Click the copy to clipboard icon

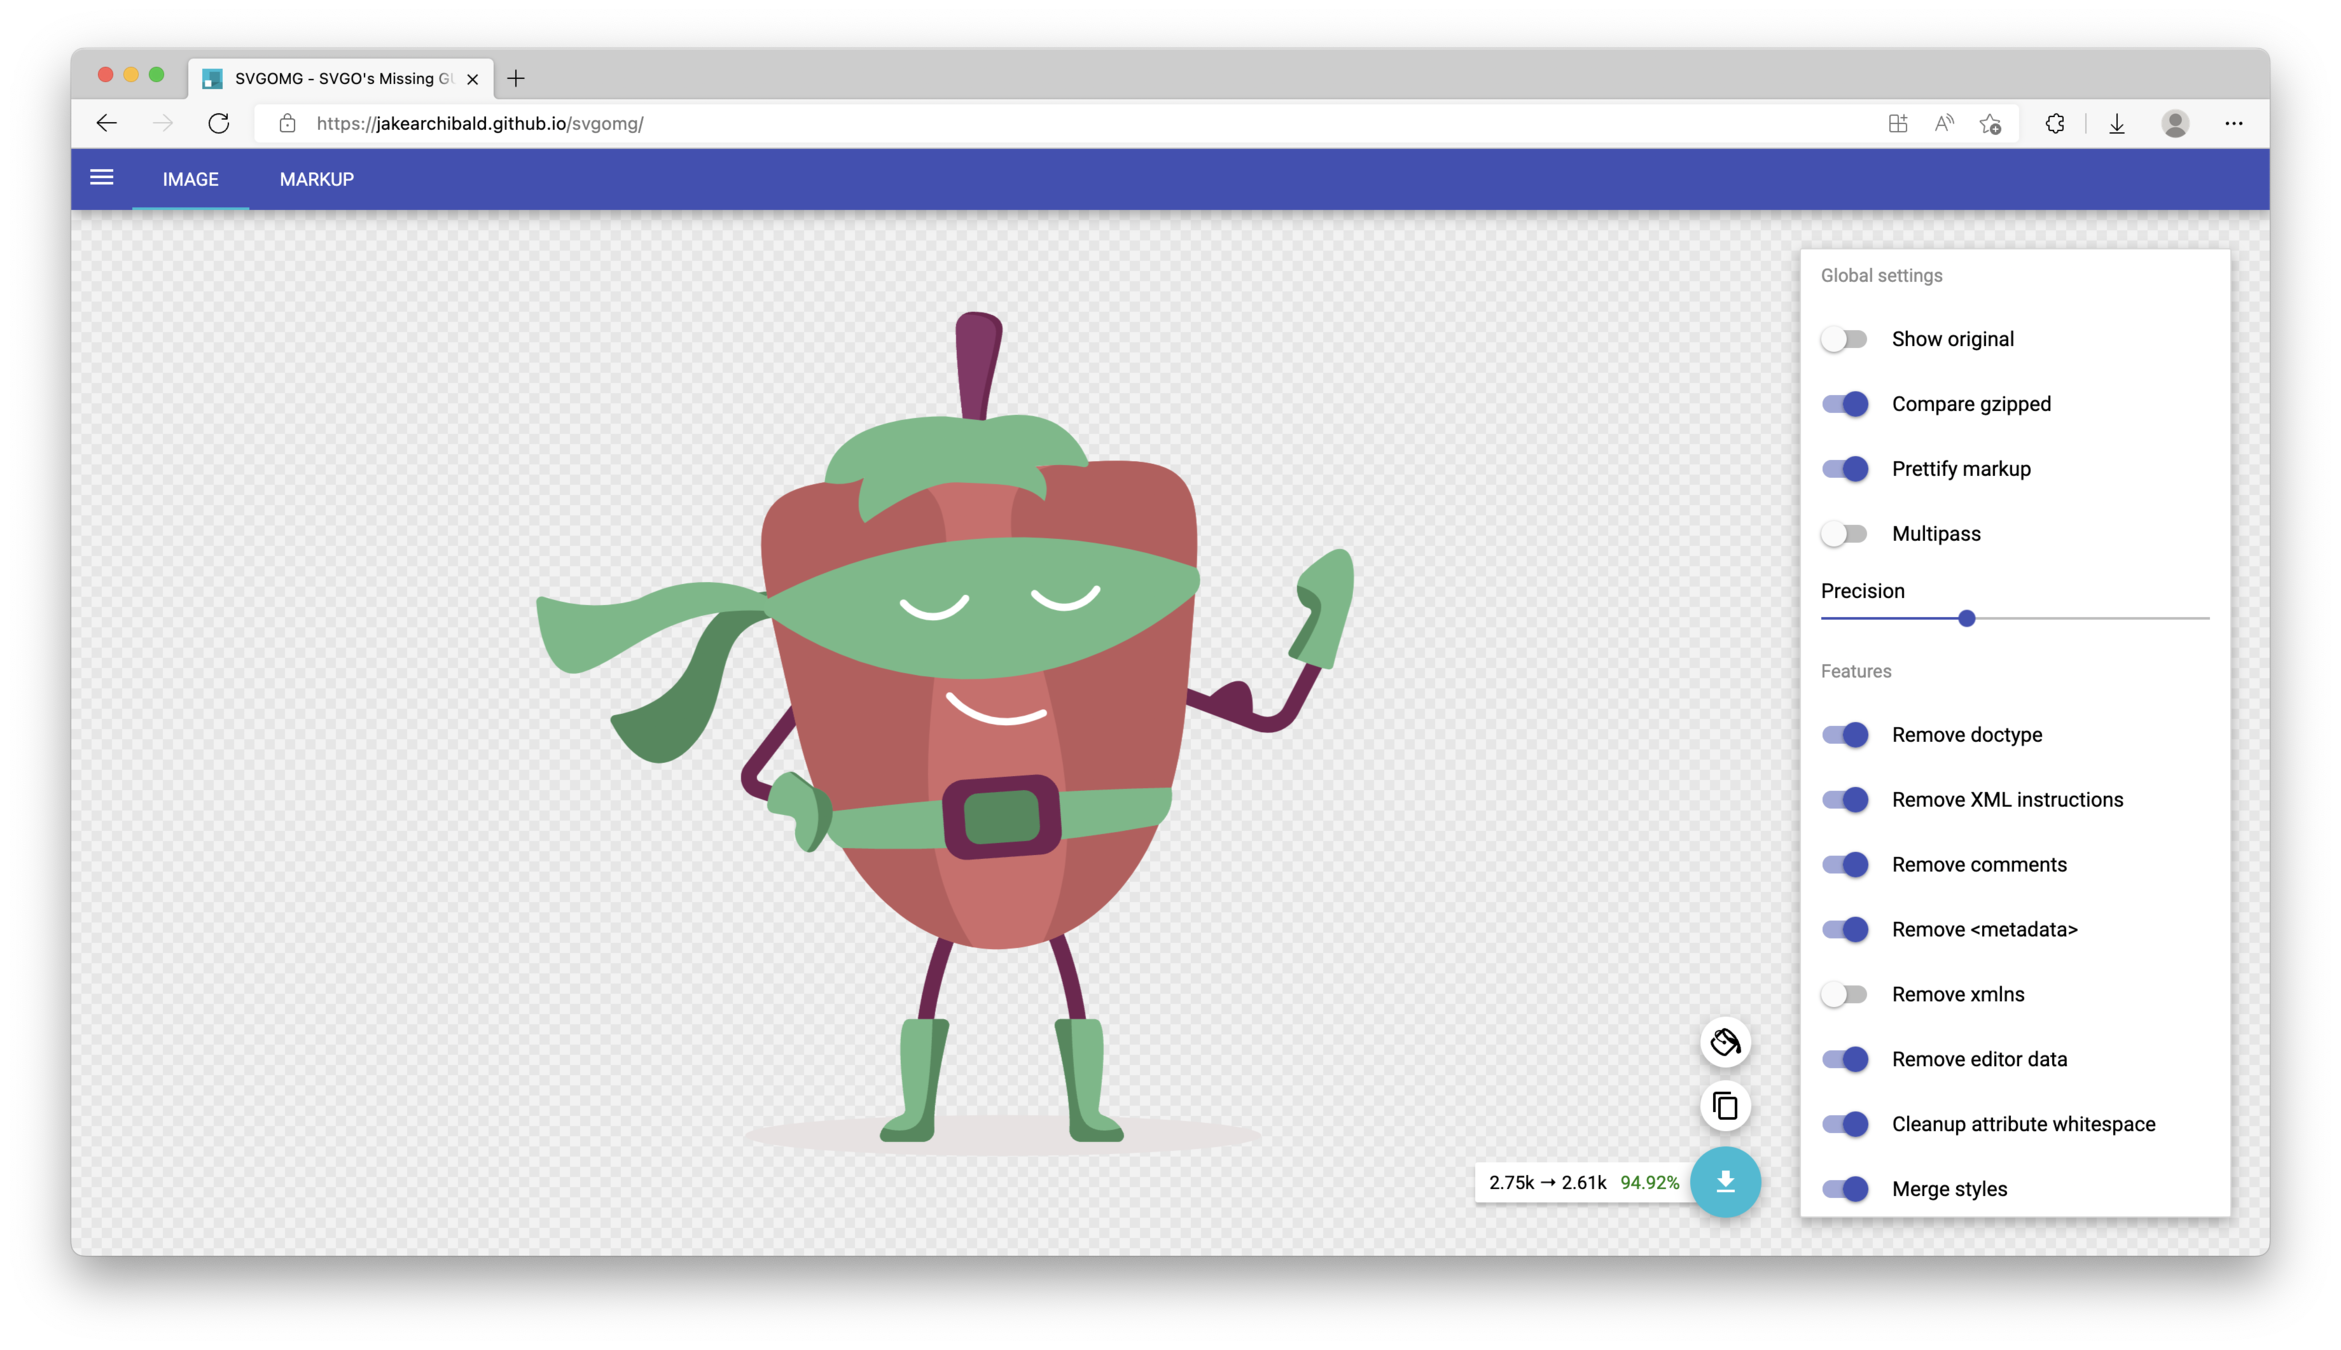coord(1725,1106)
